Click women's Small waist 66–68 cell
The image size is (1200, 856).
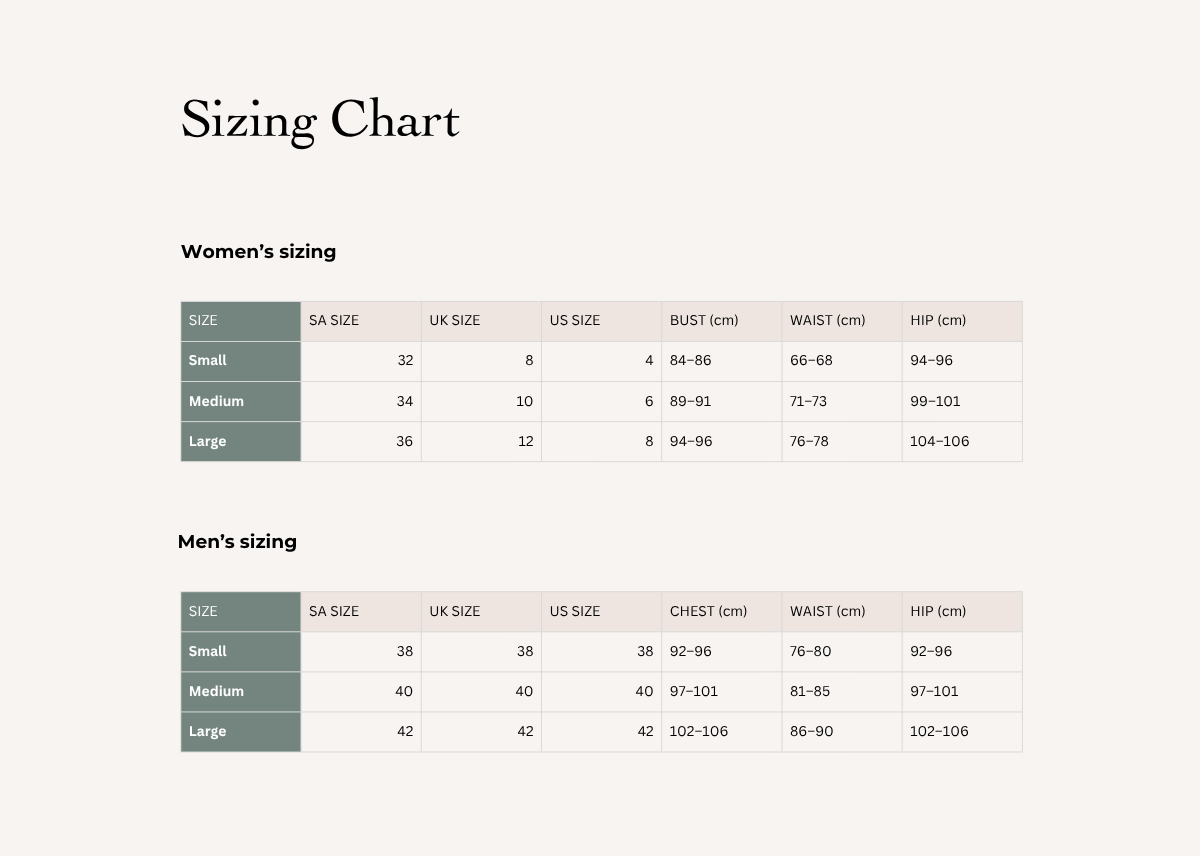click(811, 360)
